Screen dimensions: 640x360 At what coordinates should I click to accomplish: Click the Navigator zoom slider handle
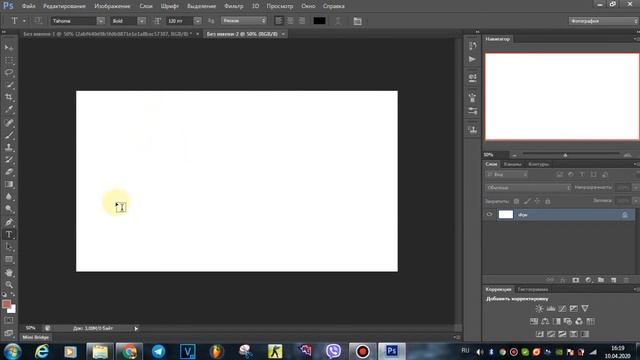[565, 155]
